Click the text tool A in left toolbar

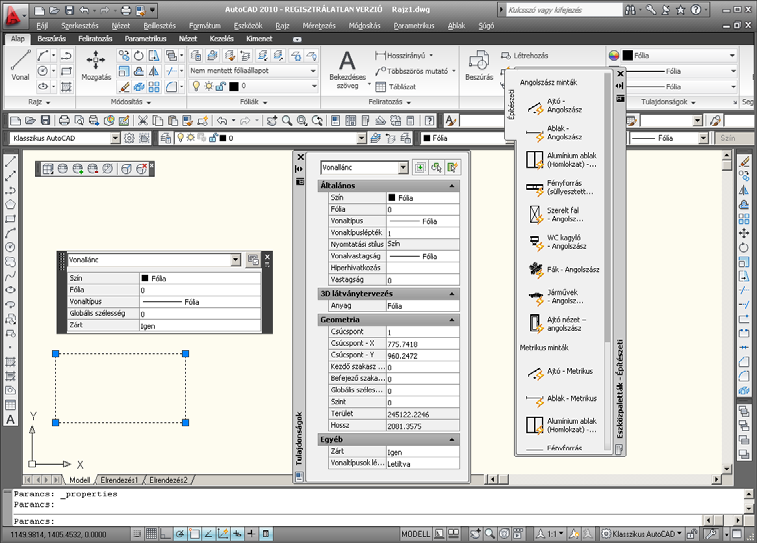click(x=10, y=419)
